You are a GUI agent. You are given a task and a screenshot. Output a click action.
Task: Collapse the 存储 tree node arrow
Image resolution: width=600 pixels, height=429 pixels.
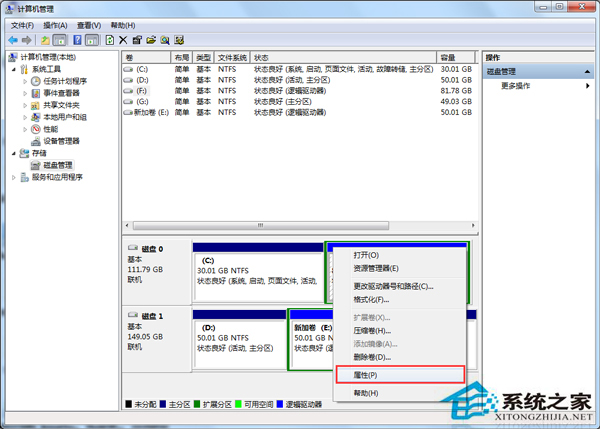14,153
